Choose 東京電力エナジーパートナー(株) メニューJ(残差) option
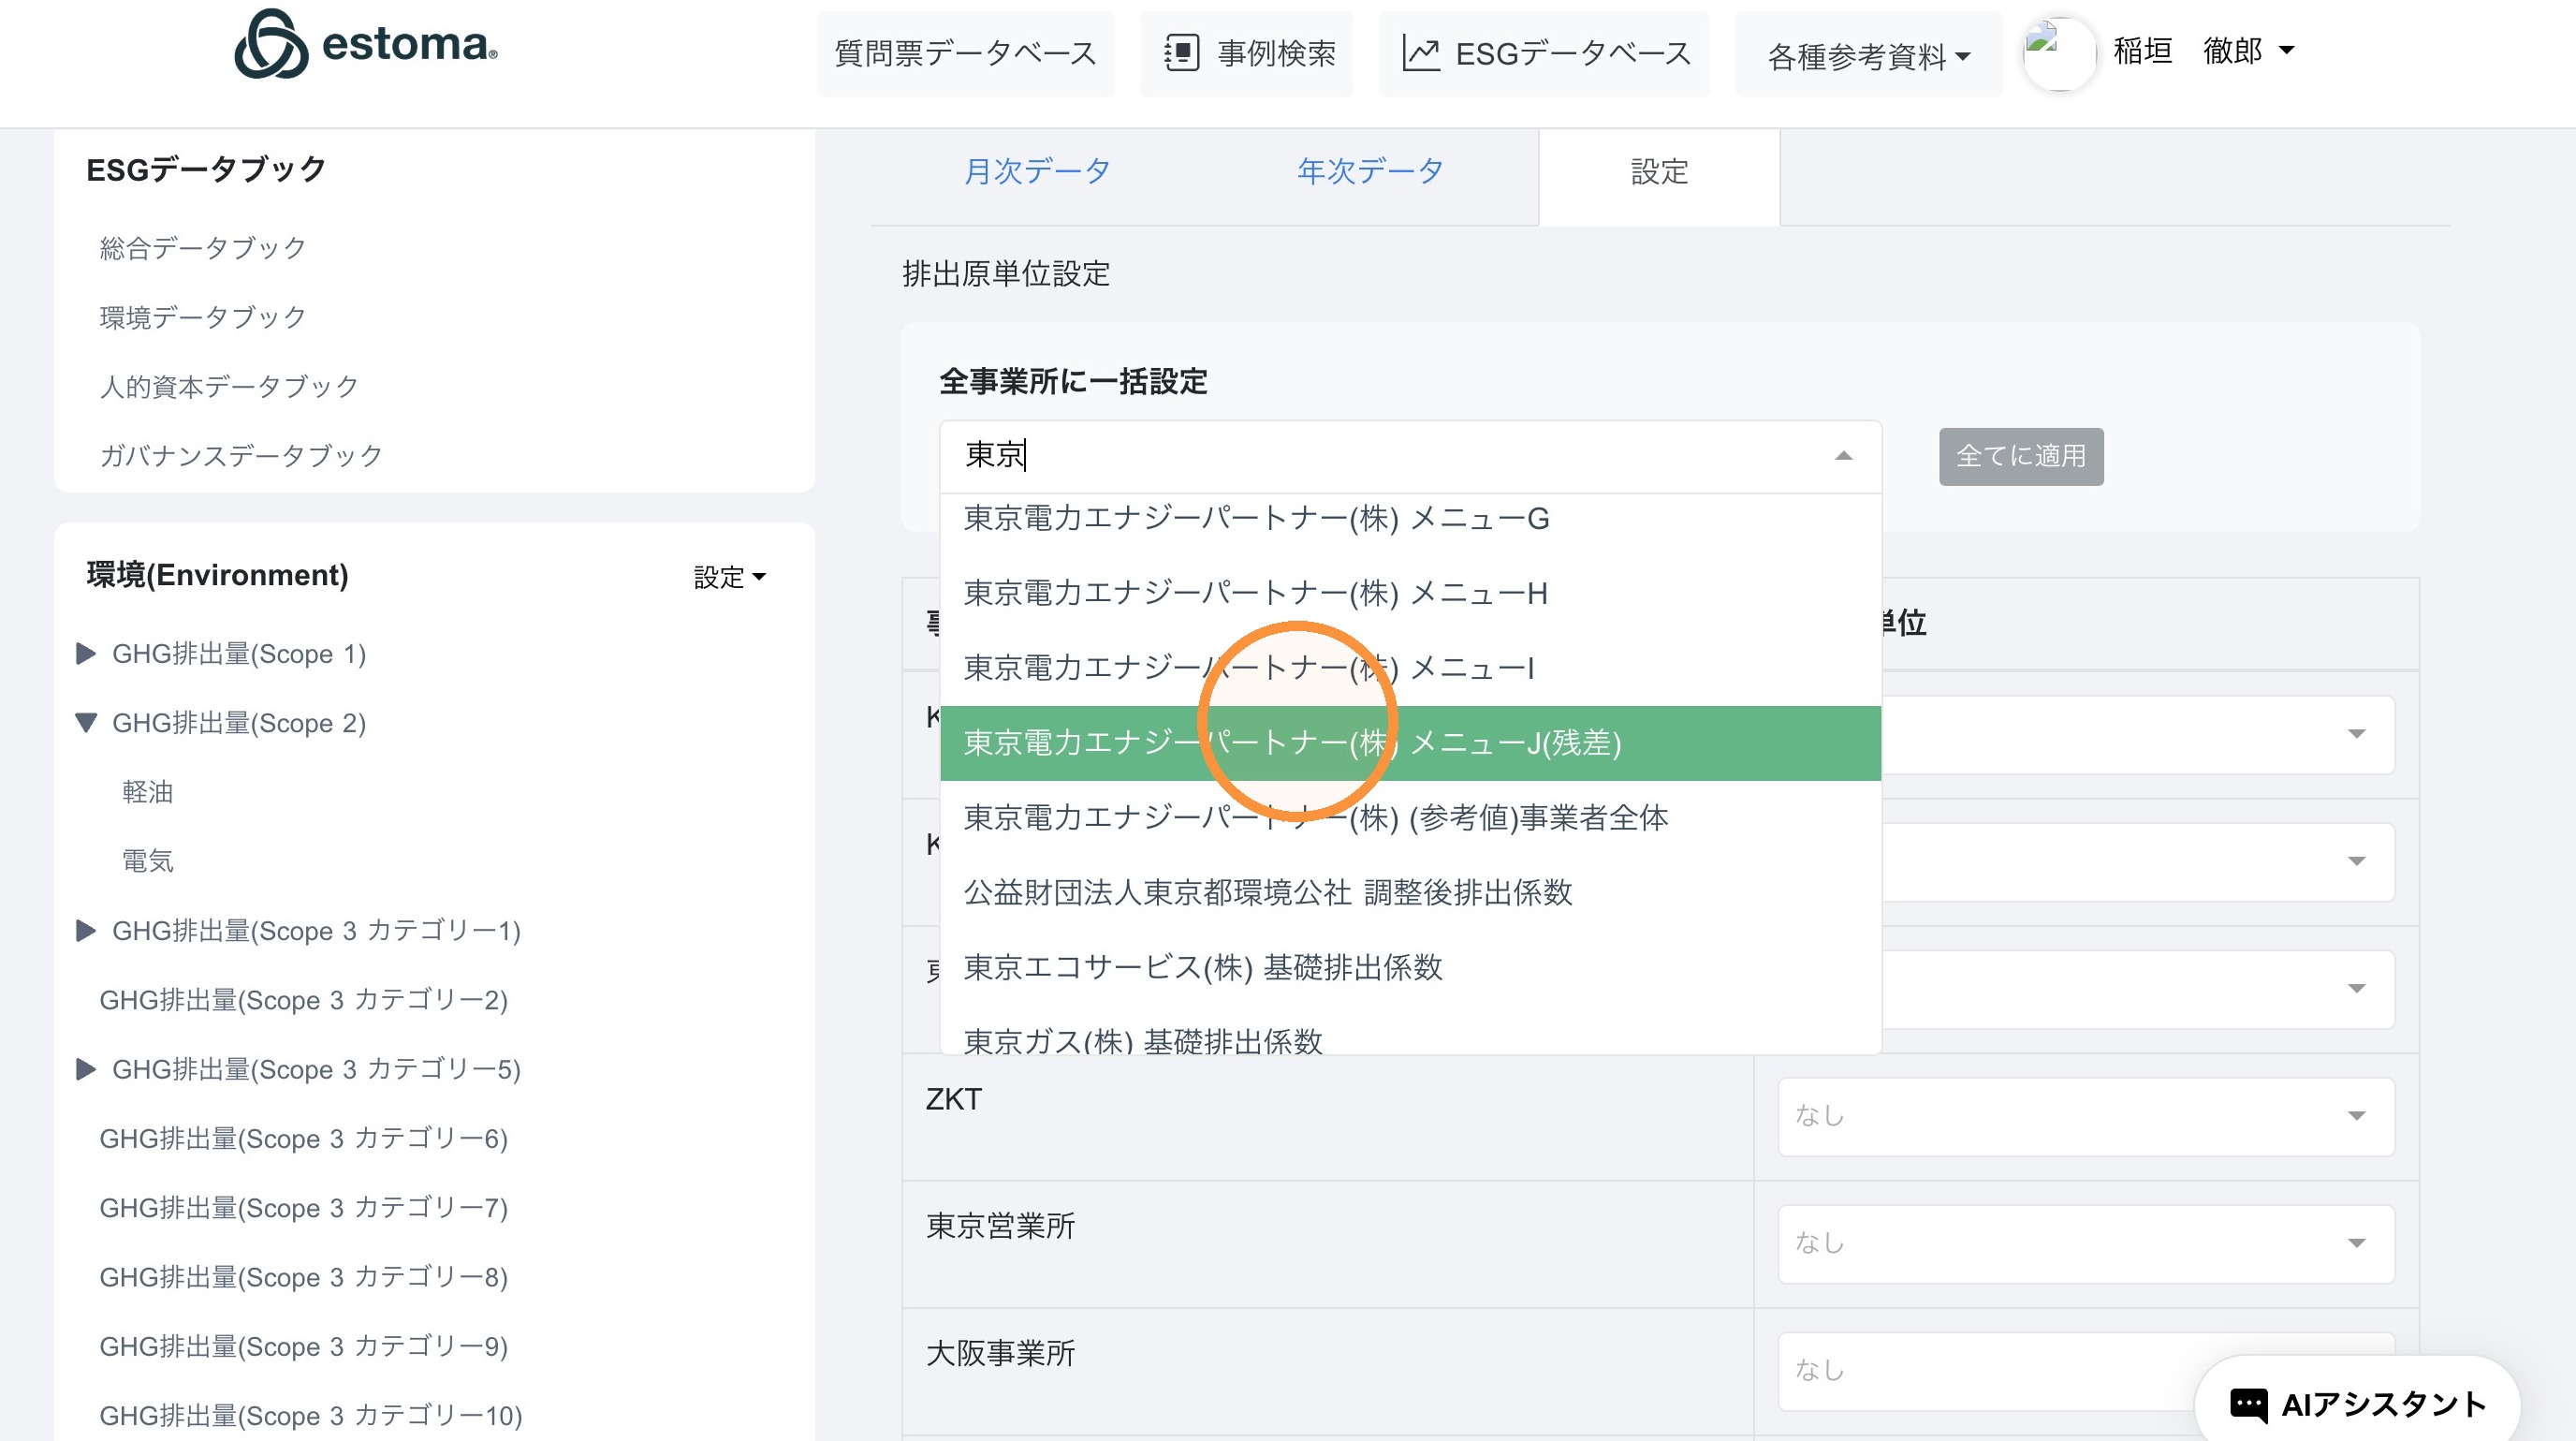Viewport: 2576px width, 1441px height. [1410, 743]
